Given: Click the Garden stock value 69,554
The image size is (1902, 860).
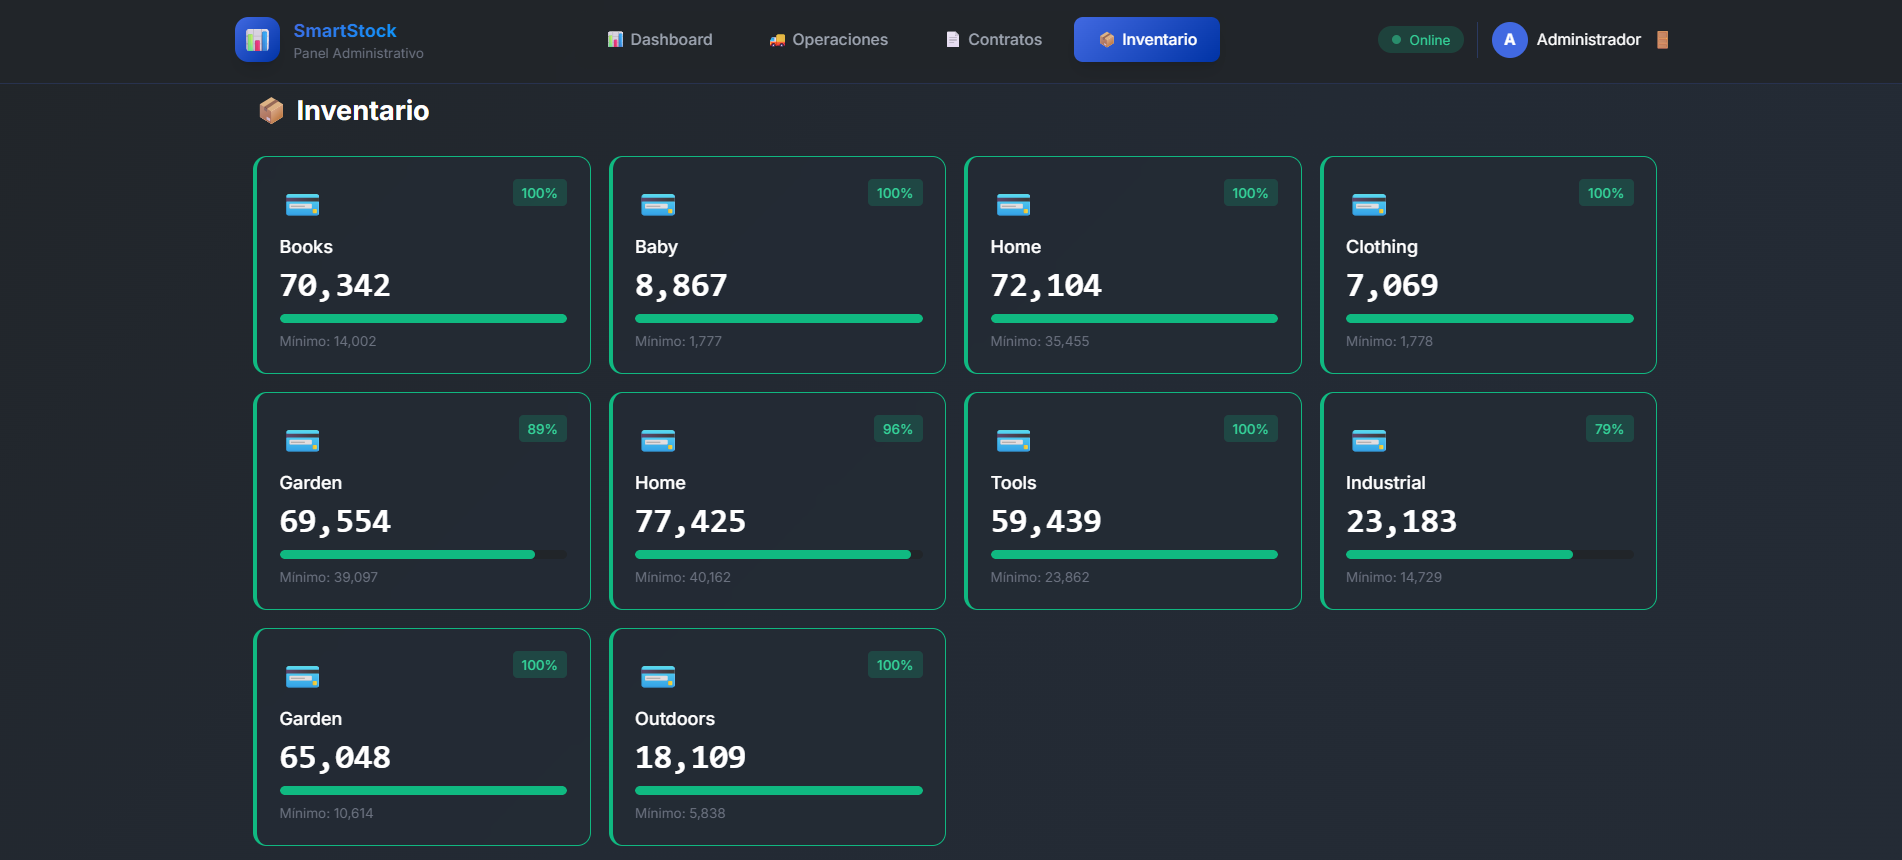Looking at the screenshot, I should click(335, 522).
